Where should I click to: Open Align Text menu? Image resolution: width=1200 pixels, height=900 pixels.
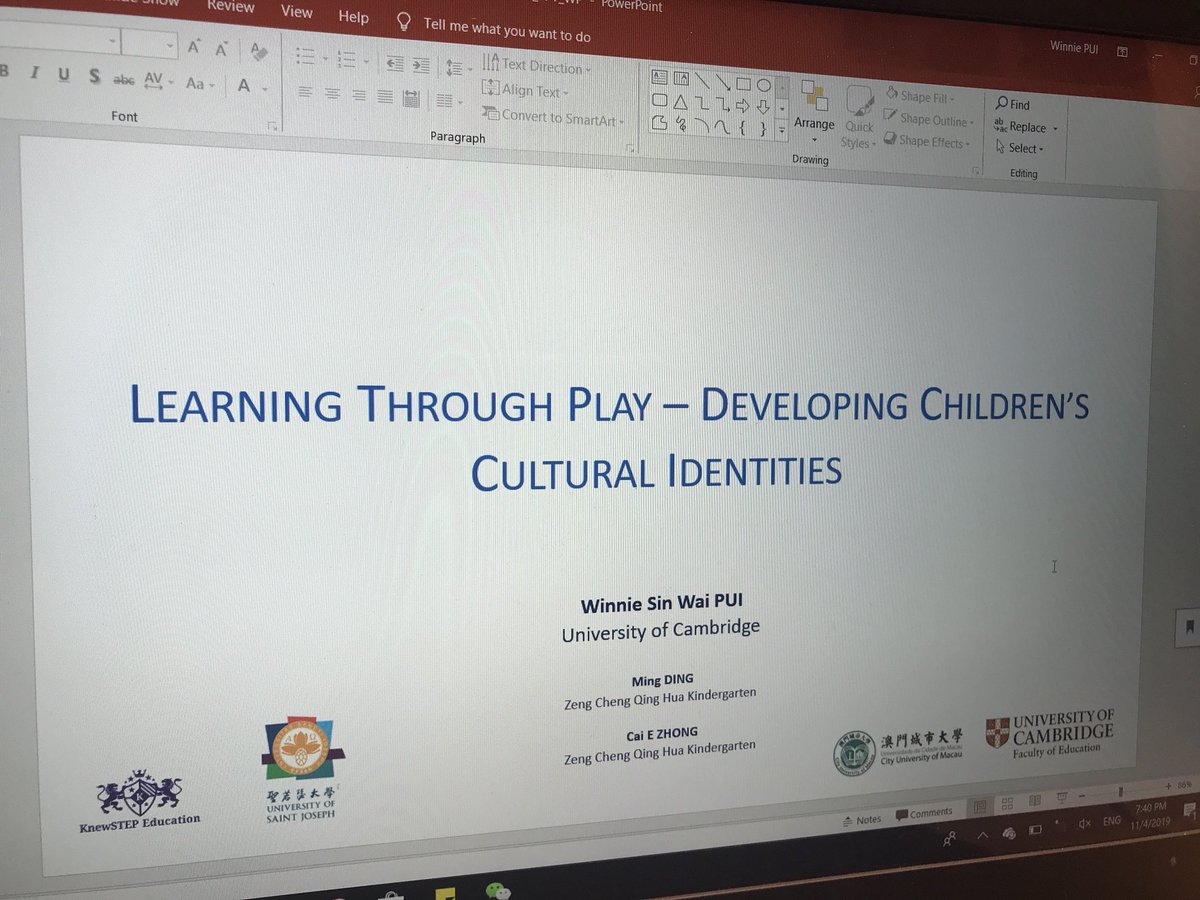(526, 90)
